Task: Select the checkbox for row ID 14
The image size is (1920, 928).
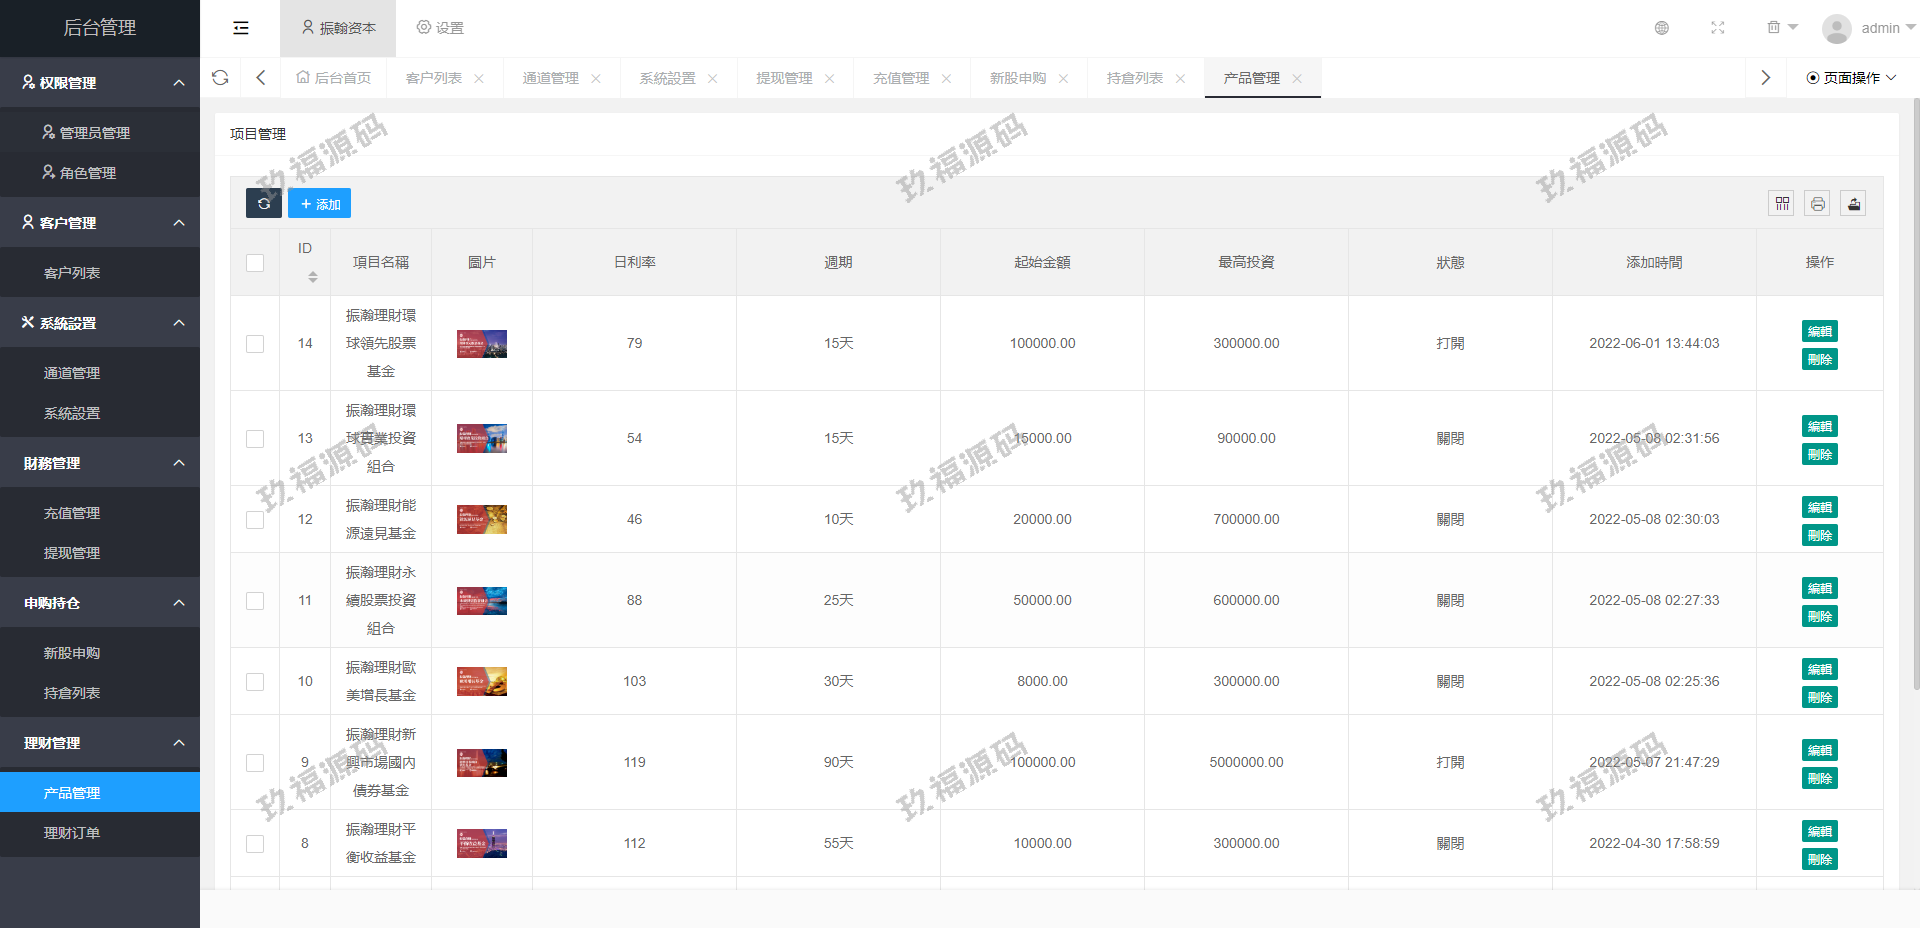Action: [x=255, y=344]
